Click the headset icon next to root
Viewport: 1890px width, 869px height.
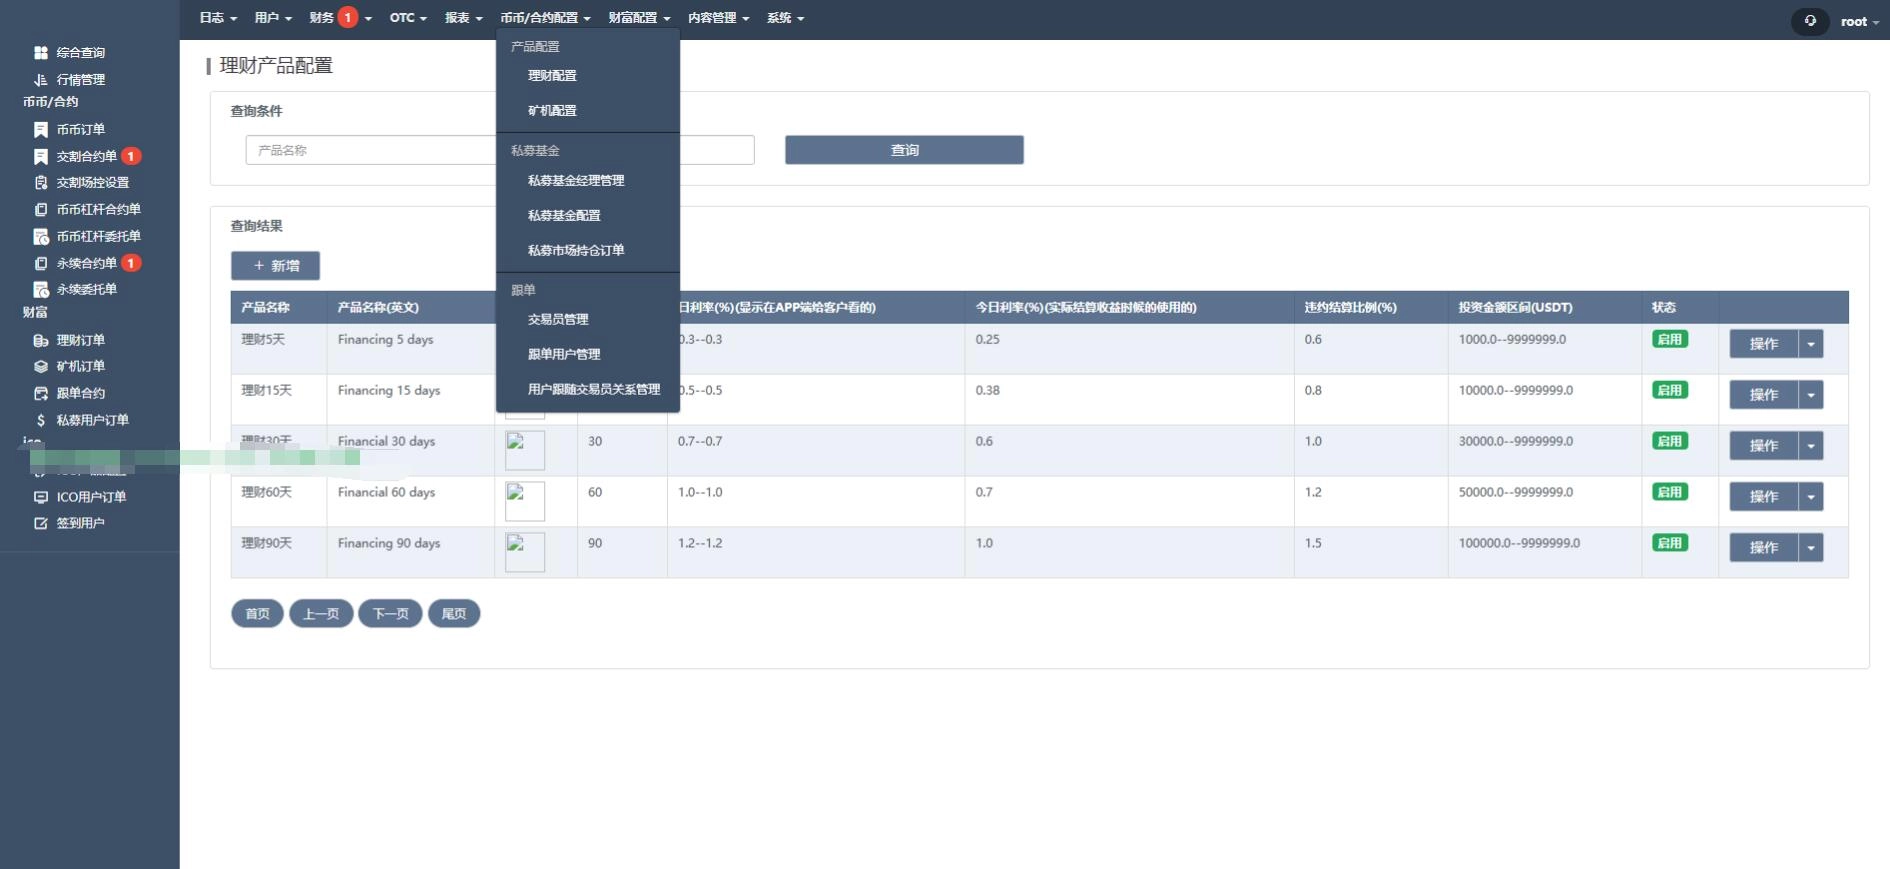point(1810,21)
